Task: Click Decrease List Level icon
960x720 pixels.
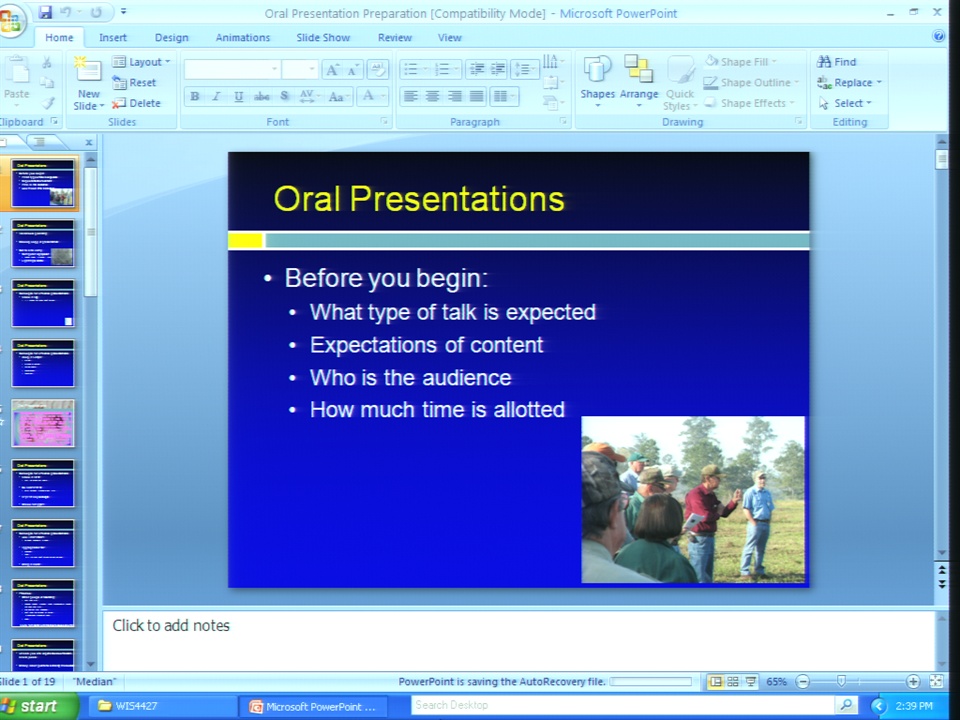Action: click(x=476, y=69)
